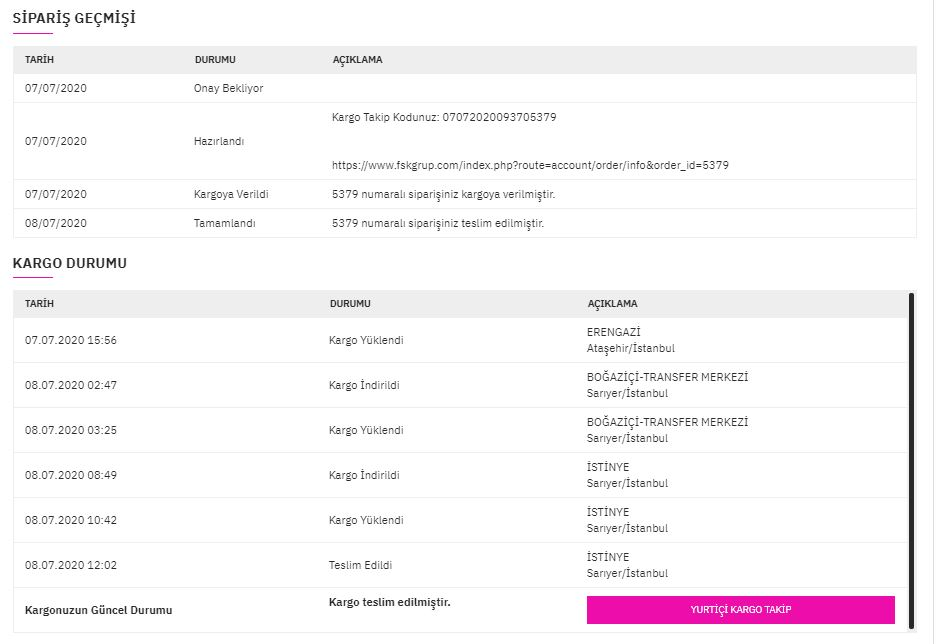This screenshot has width=940, height=644.
Task: Click the Tamamlandı status entry
Action: pos(224,223)
